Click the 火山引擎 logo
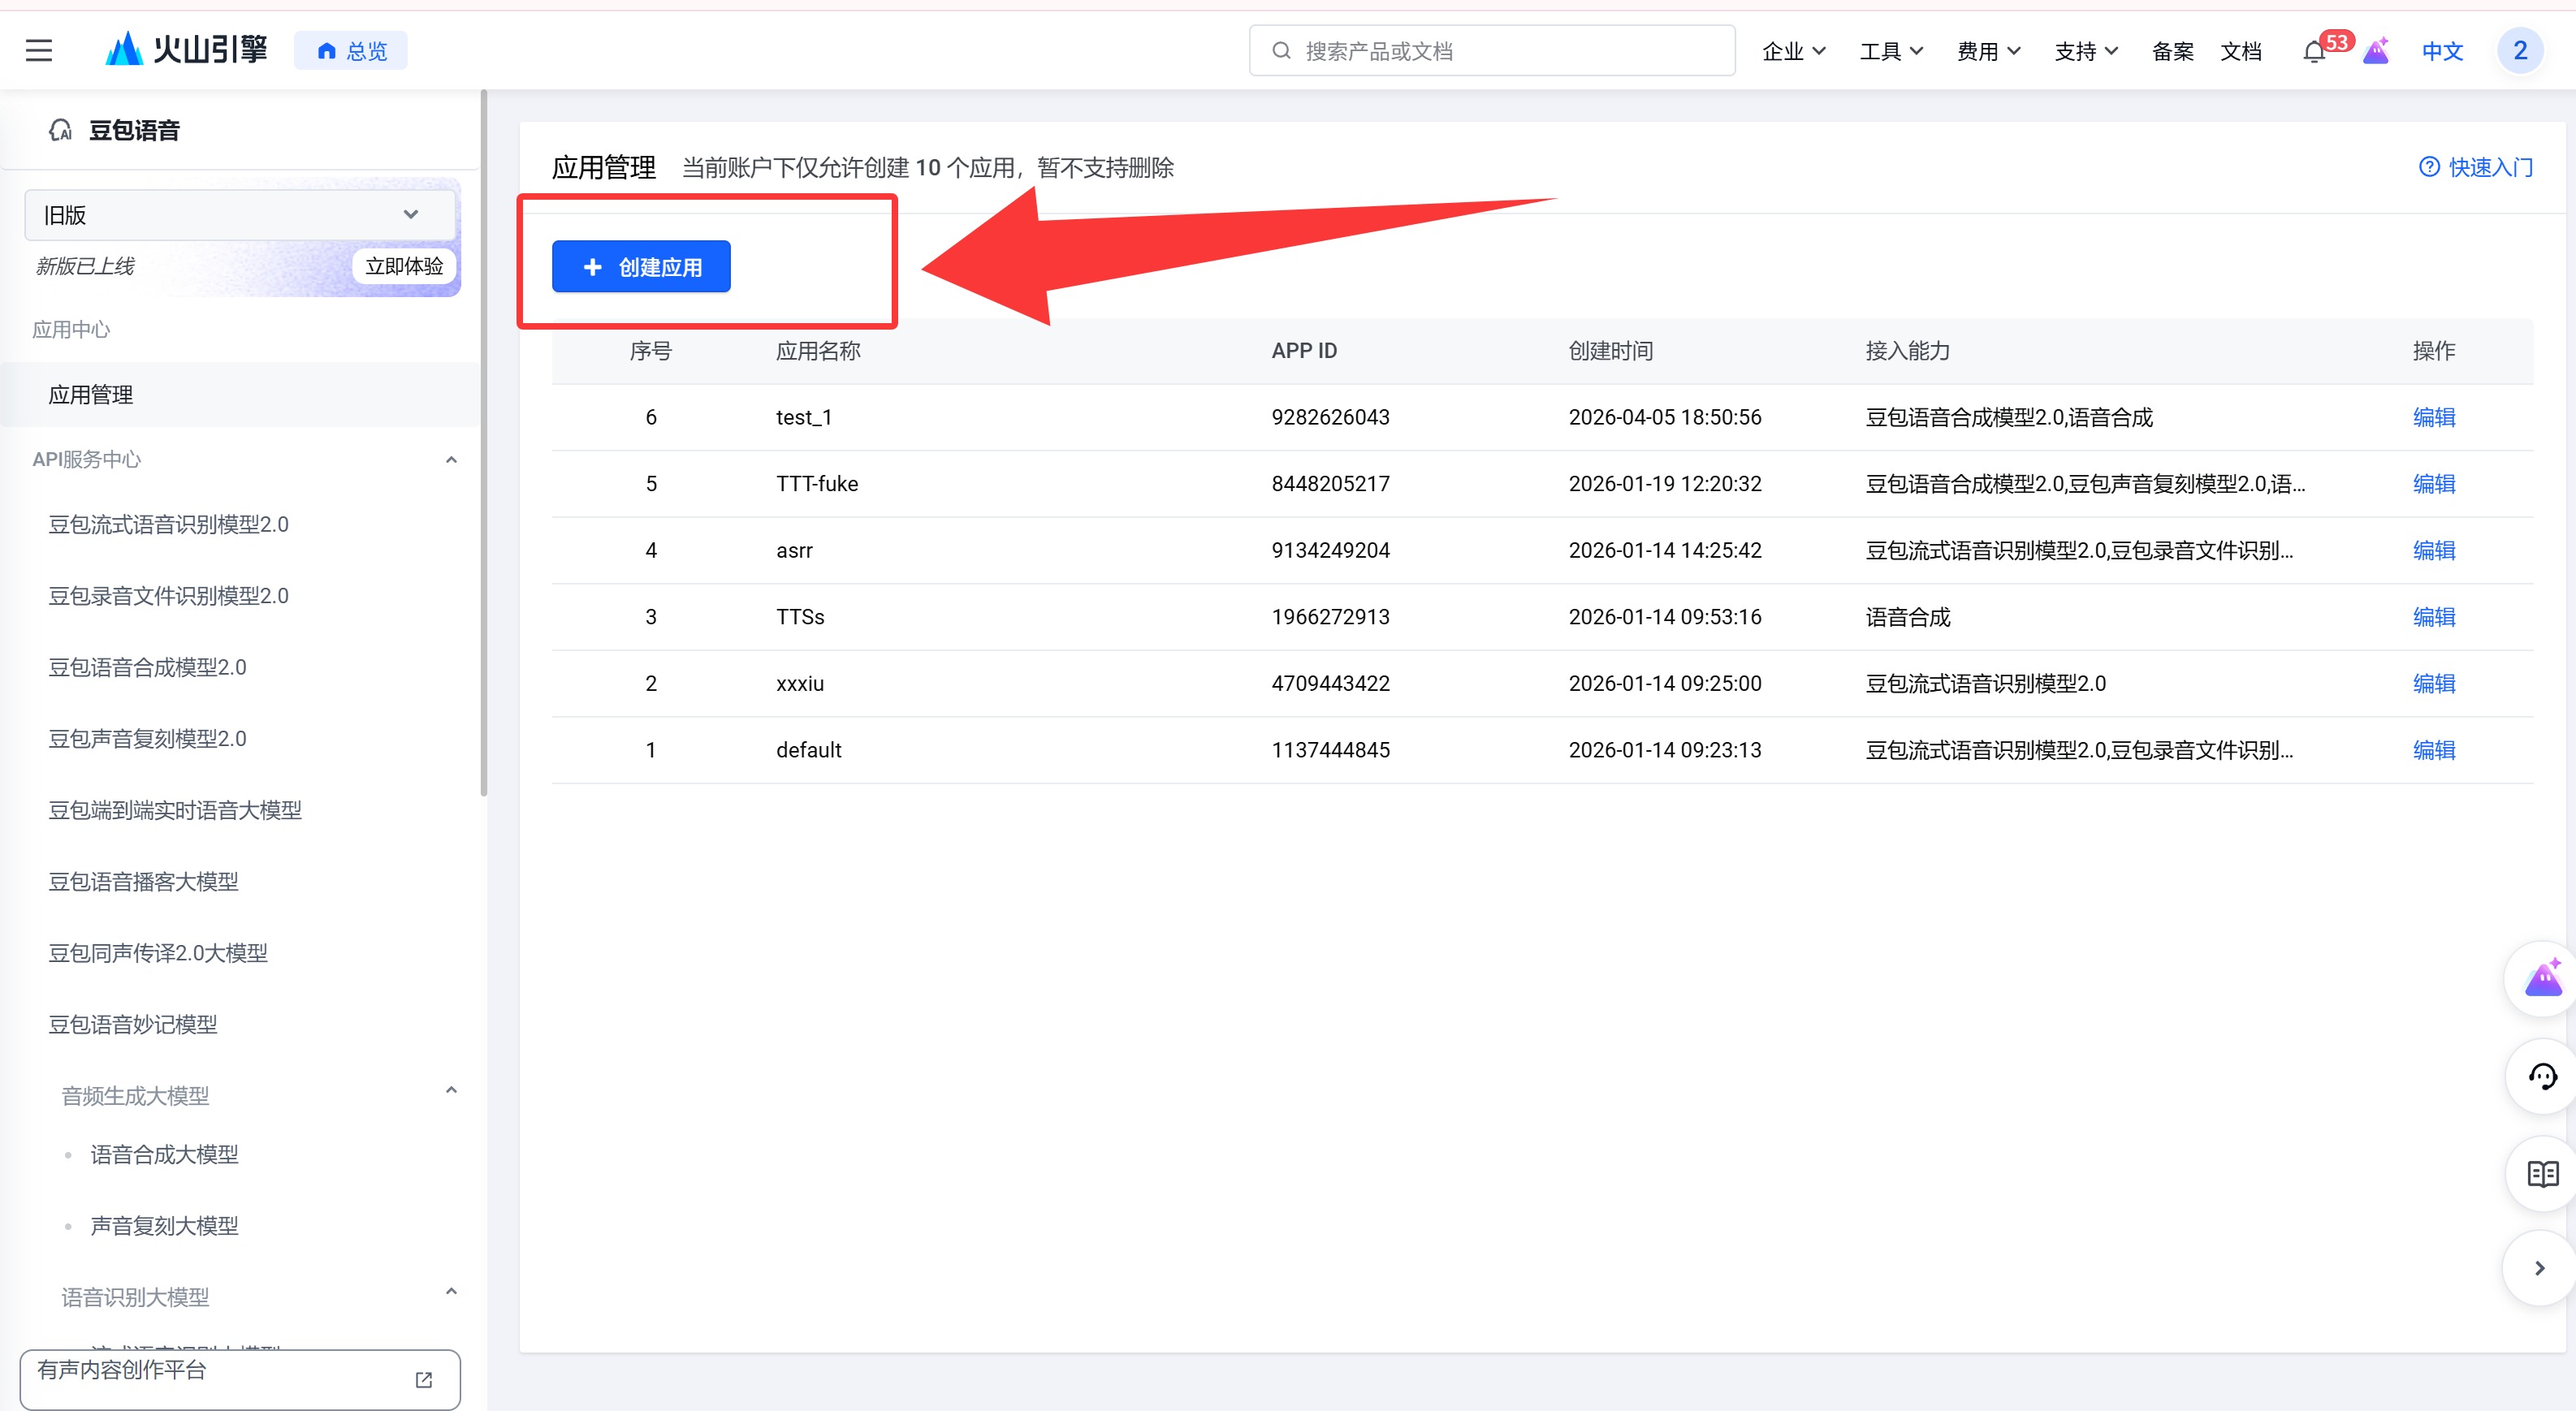This screenshot has width=2576, height=1411. click(x=187, y=49)
